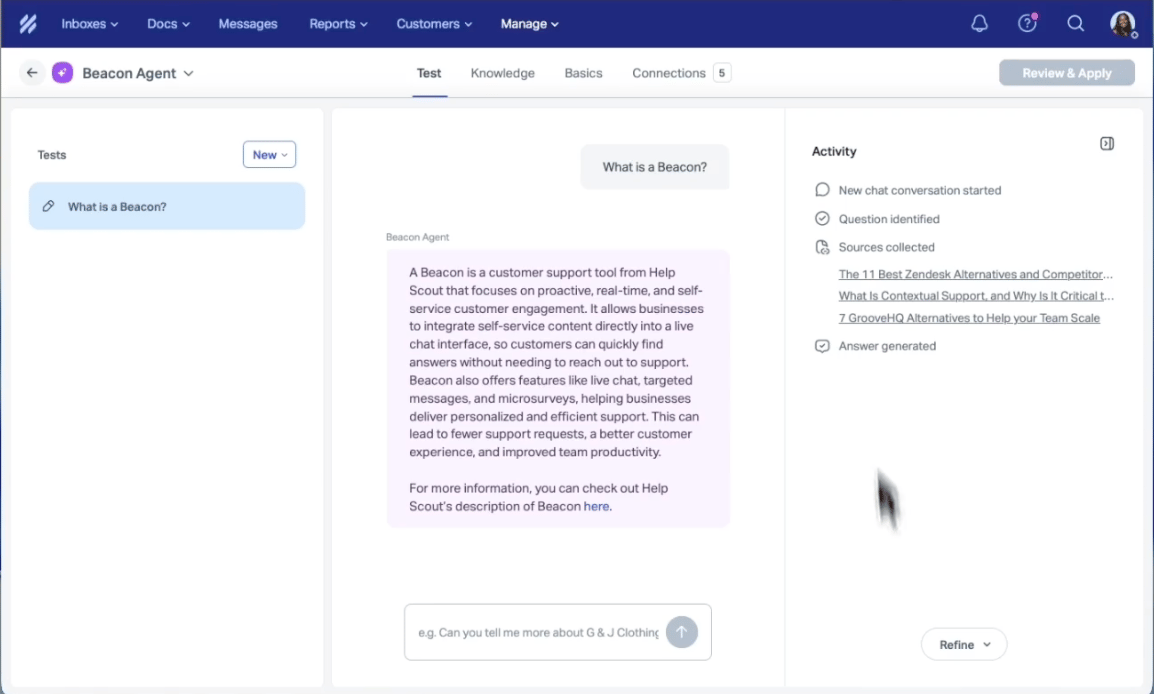
Task: Open the Reports dropdown menu
Action: [338, 24]
